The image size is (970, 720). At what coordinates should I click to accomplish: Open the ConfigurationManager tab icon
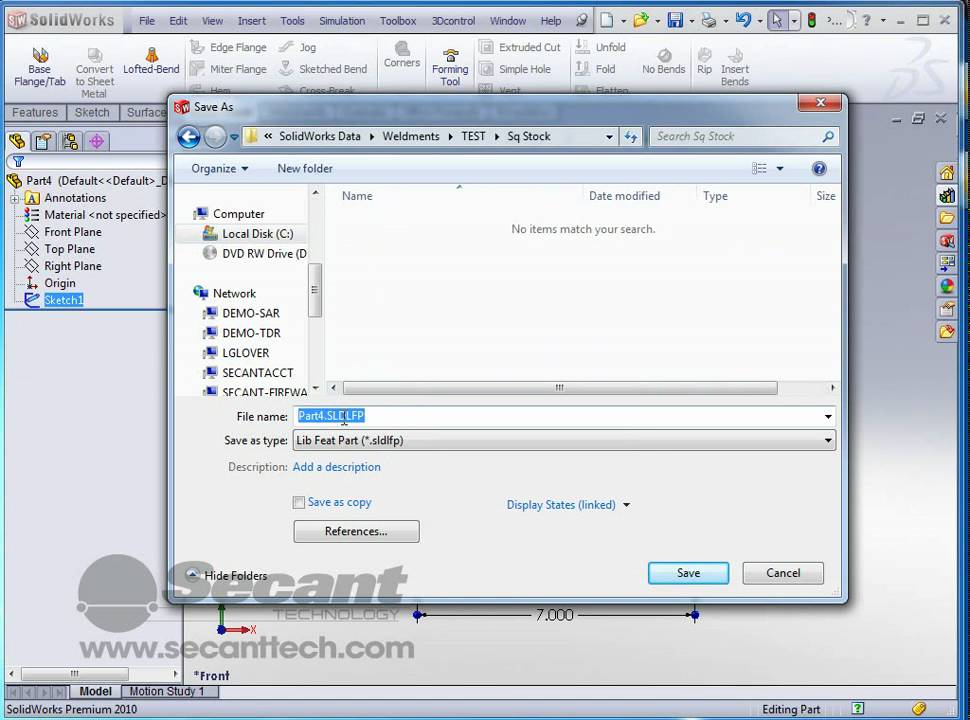click(x=70, y=142)
